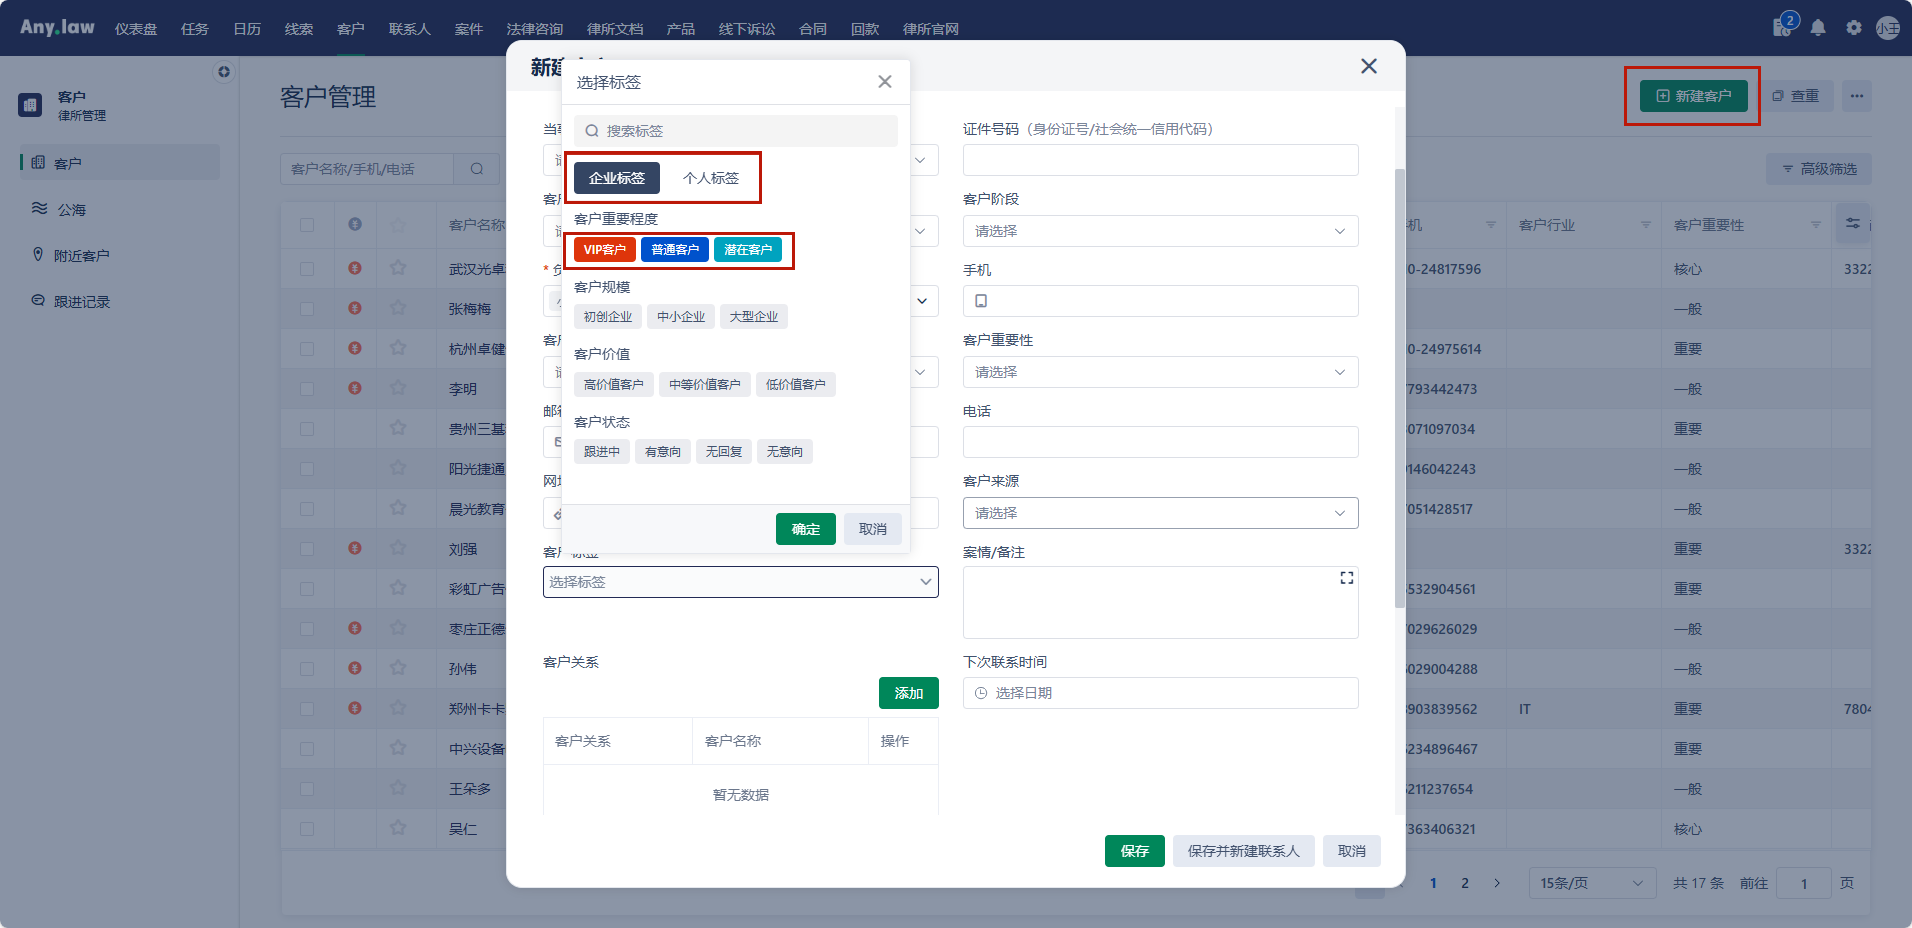Viewport: 1912px width, 928px height.
Task: Click the search icon beside customer search box
Action: tap(477, 169)
